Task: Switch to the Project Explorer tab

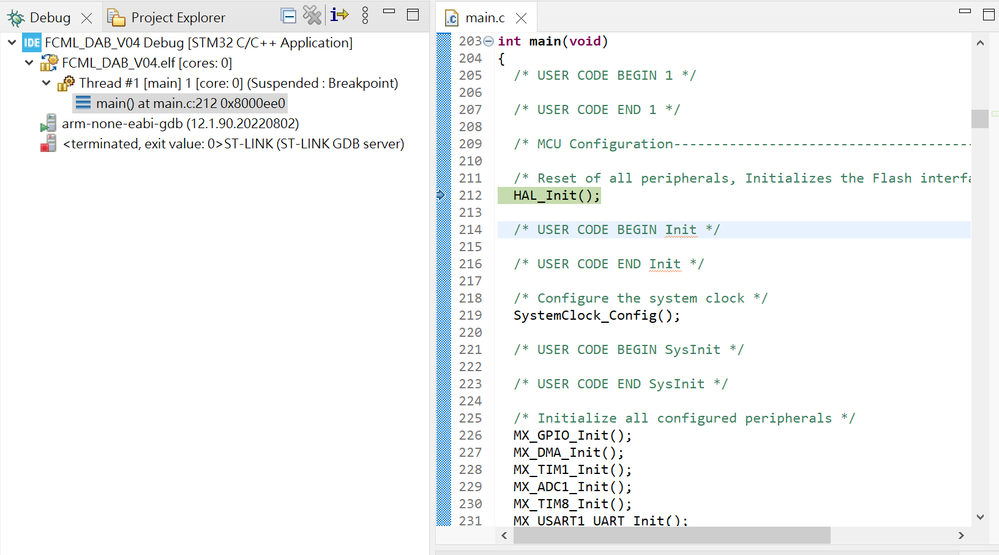Action: click(x=166, y=18)
